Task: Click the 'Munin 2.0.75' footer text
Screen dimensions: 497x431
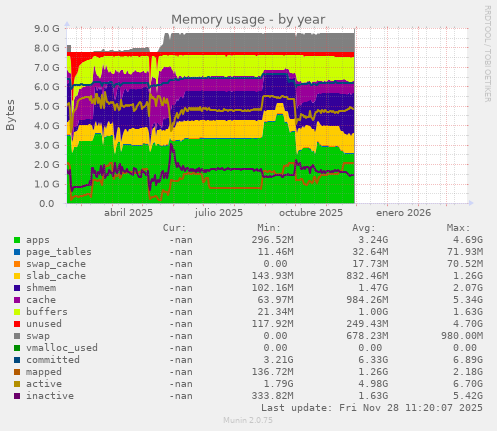Action: tap(248, 420)
